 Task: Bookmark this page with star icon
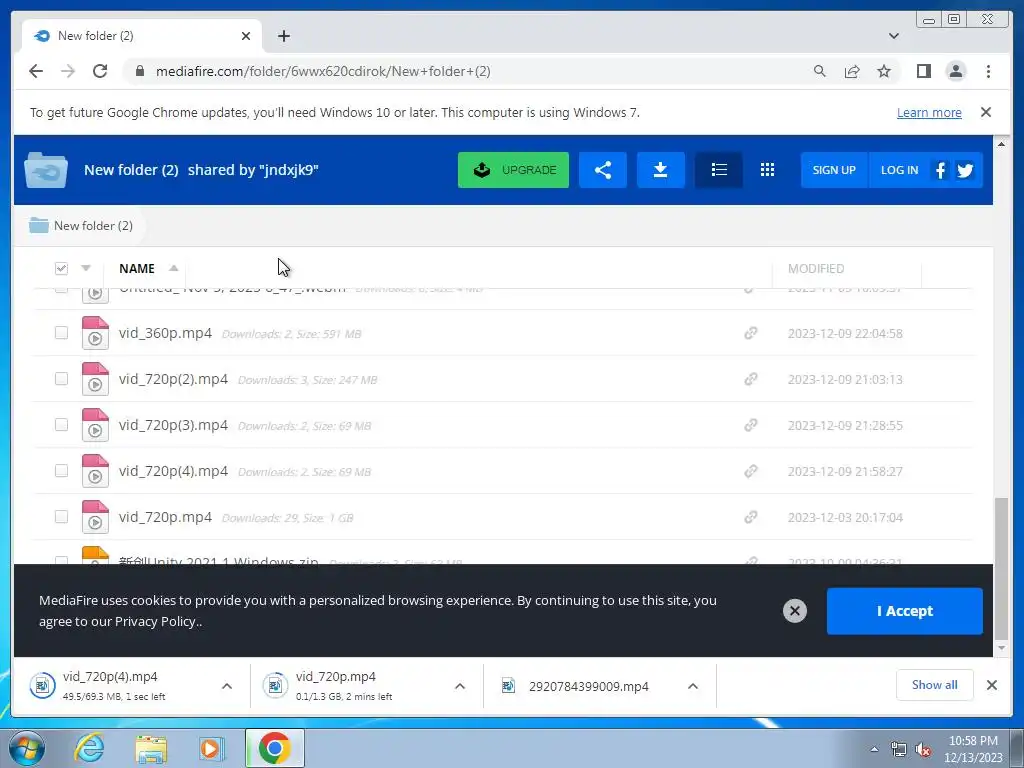pyautogui.click(x=884, y=71)
